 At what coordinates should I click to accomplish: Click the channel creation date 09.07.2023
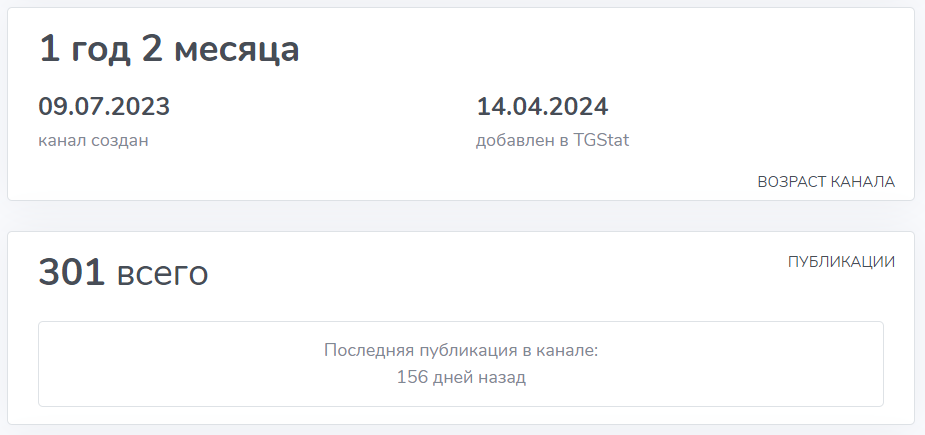pyautogui.click(x=104, y=106)
